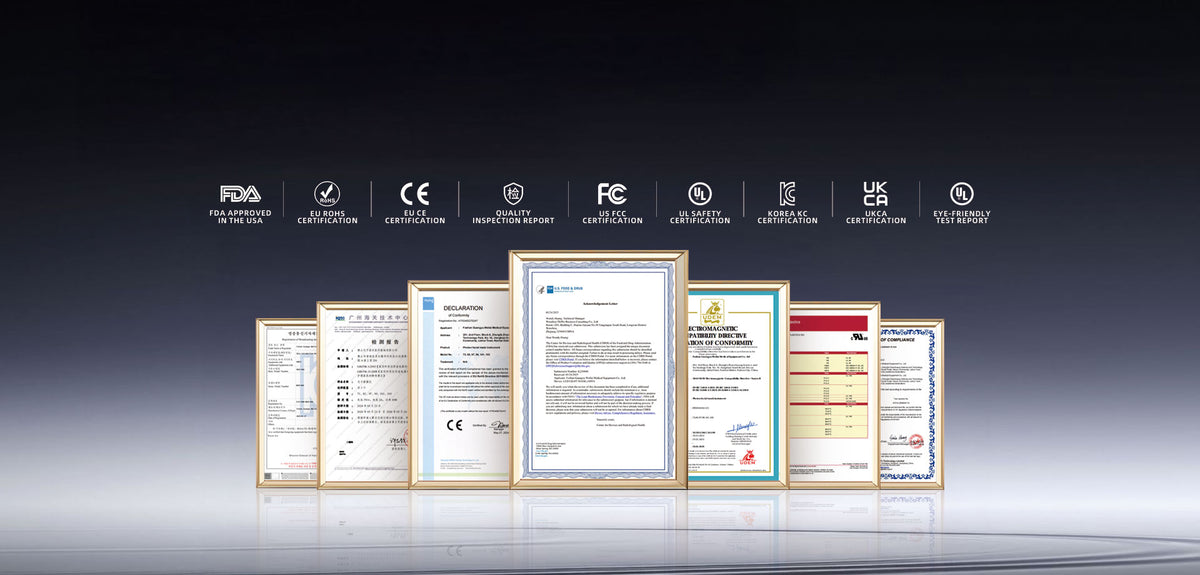The width and height of the screenshot is (1200, 575).
Task: Open the certificate with the red table
Action: coord(834,394)
